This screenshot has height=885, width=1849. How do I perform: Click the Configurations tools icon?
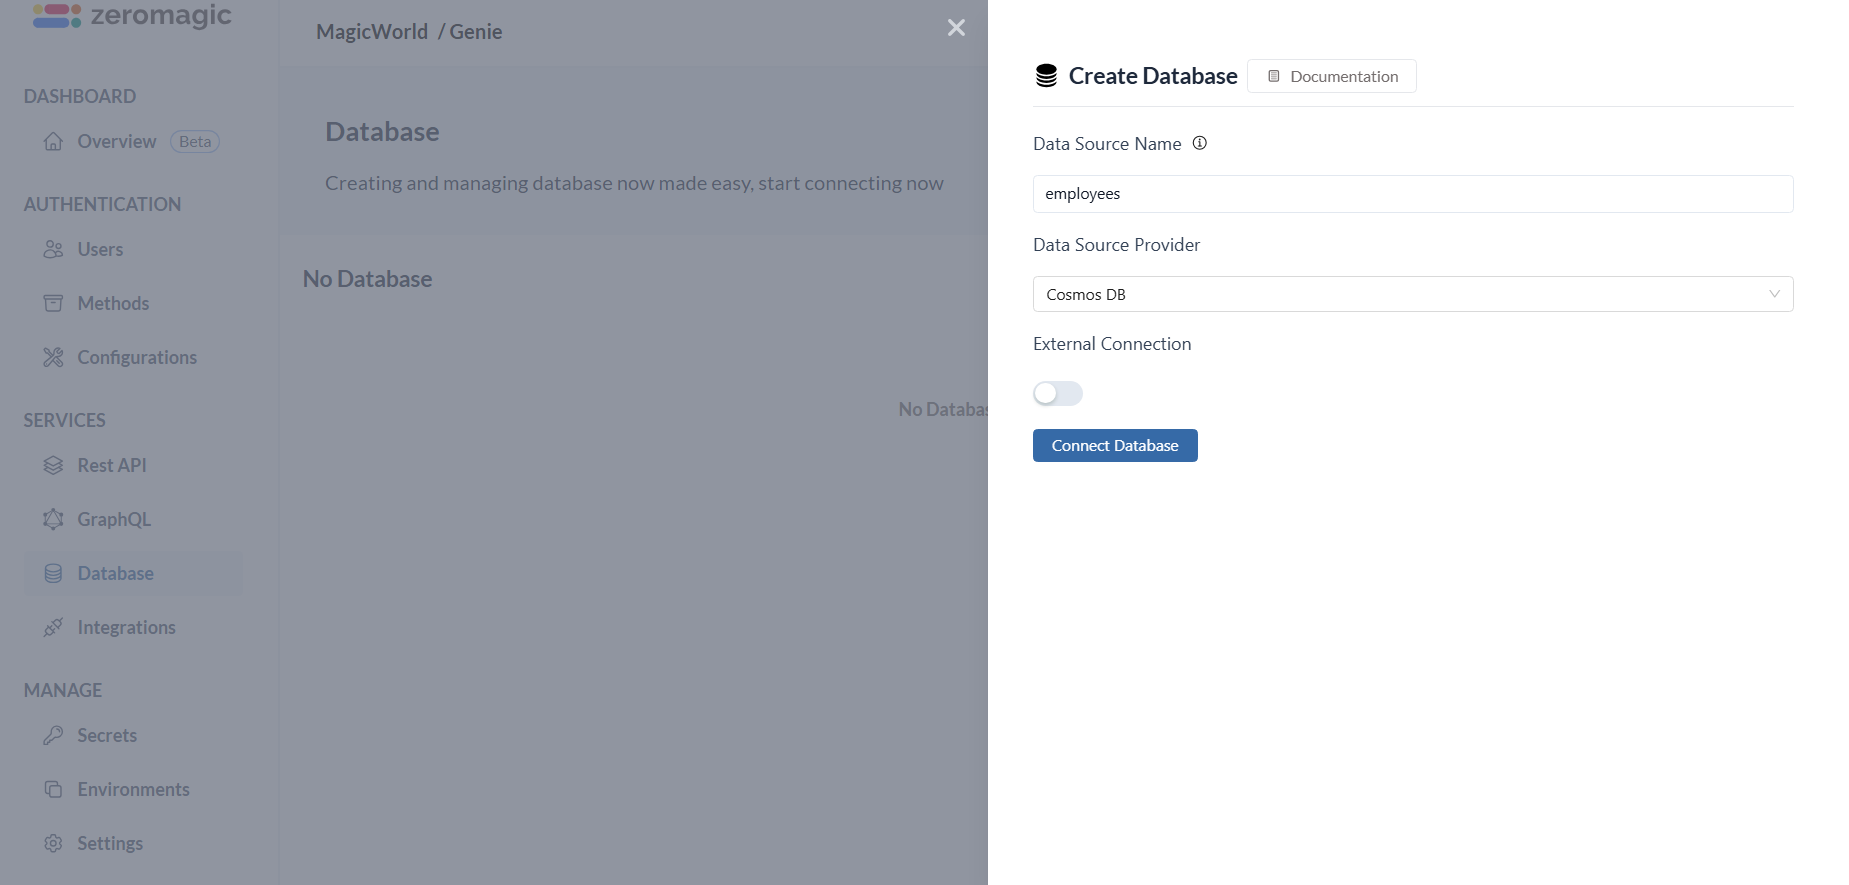[x=53, y=357]
